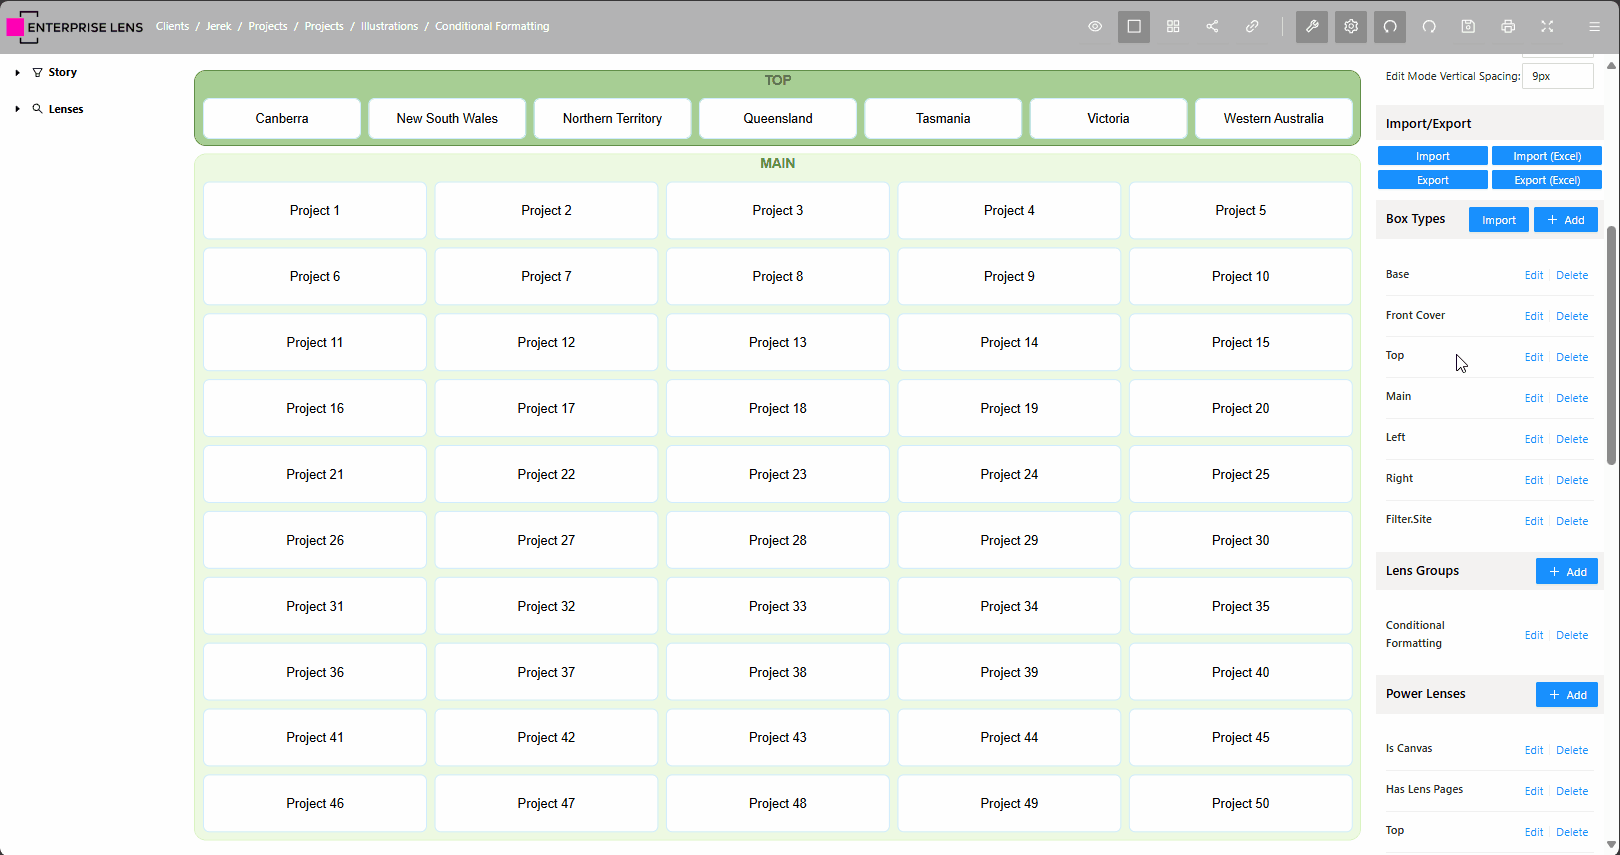Open Illustrations in the breadcrumb
This screenshot has height=855, width=1620.
click(x=389, y=27)
